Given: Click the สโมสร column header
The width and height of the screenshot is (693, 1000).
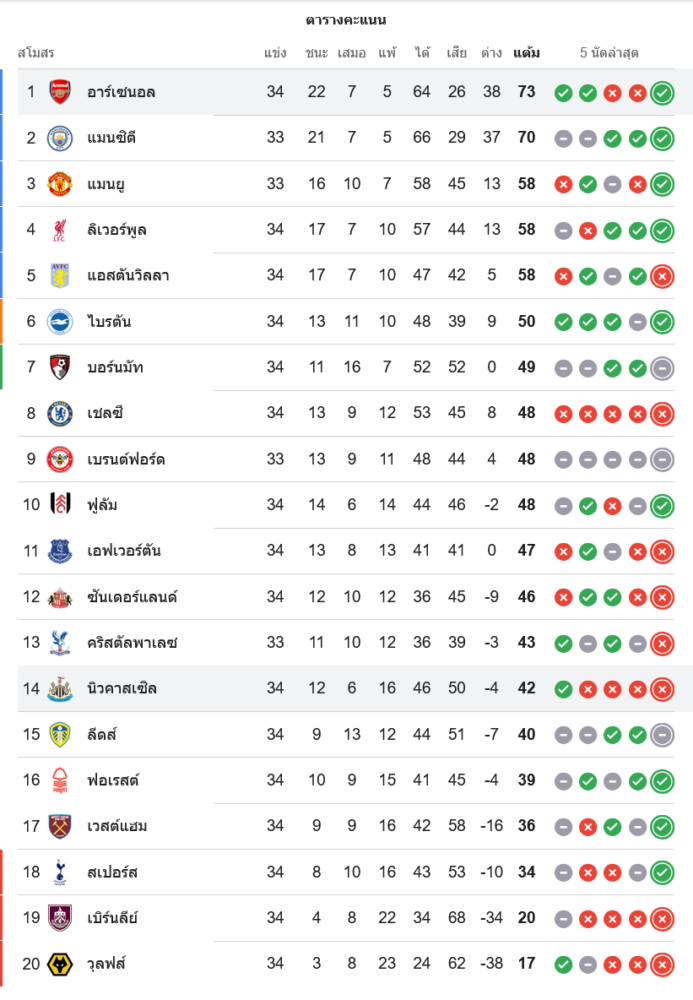Looking at the screenshot, I should (x=36, y=52).
